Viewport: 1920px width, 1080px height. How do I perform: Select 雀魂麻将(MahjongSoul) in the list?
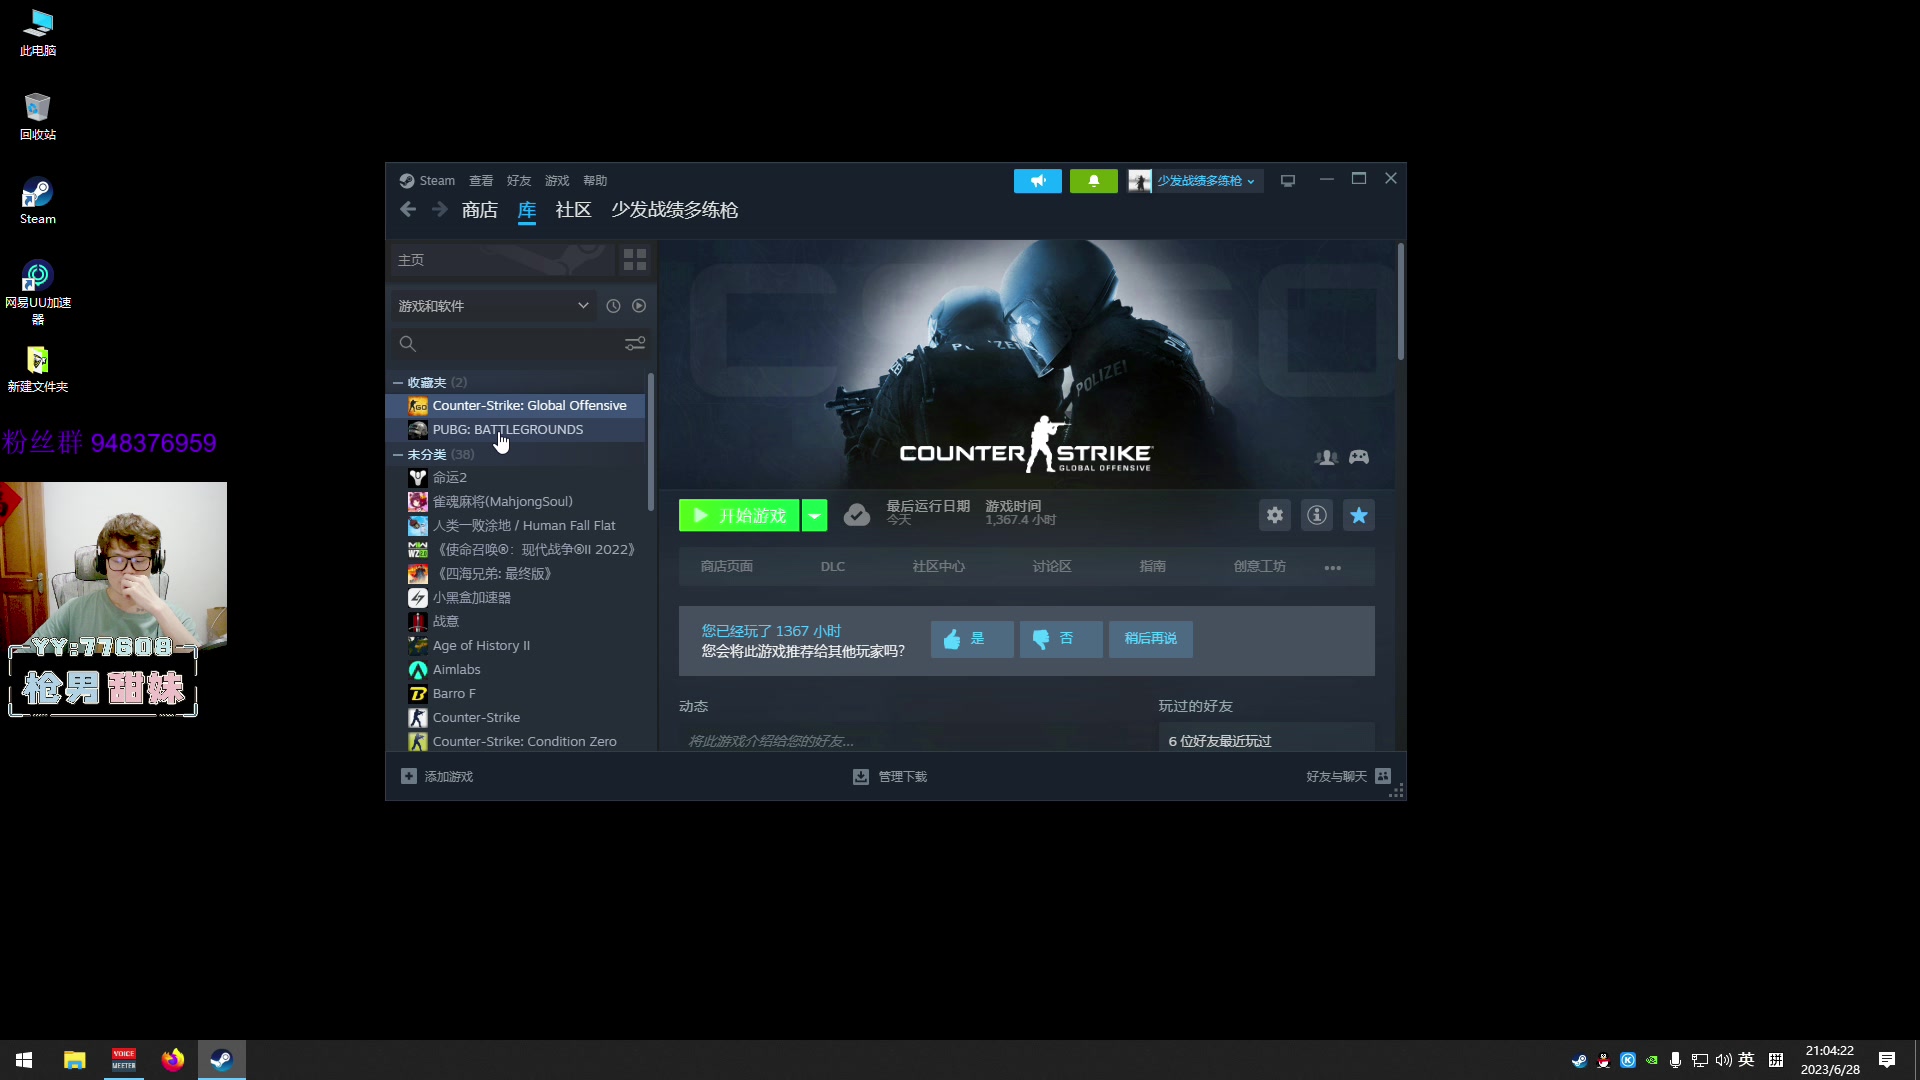click(516, 502)
